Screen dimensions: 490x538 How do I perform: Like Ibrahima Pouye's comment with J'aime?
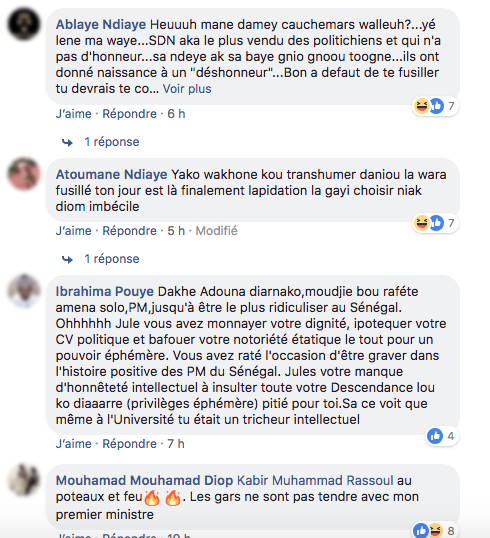click(74, 444)
